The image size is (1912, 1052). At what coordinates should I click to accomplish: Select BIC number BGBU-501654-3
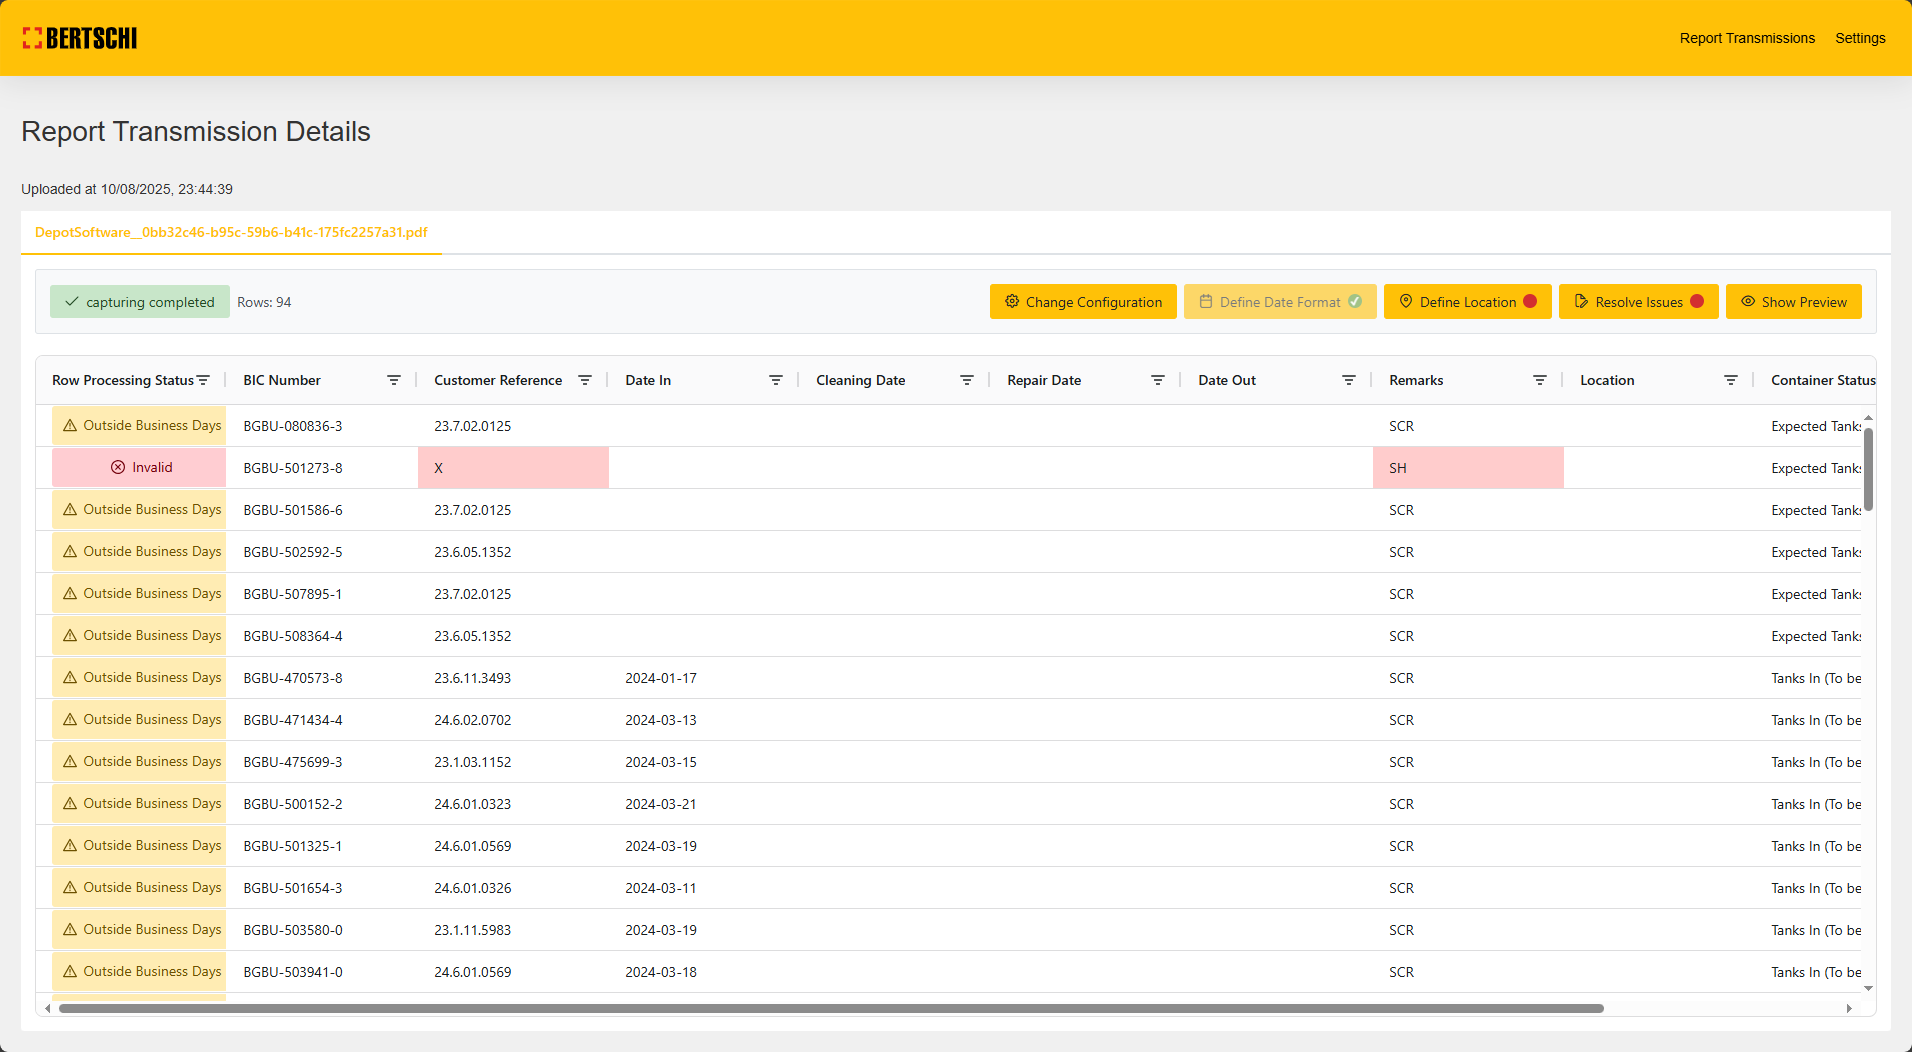[x=293, y=888]
